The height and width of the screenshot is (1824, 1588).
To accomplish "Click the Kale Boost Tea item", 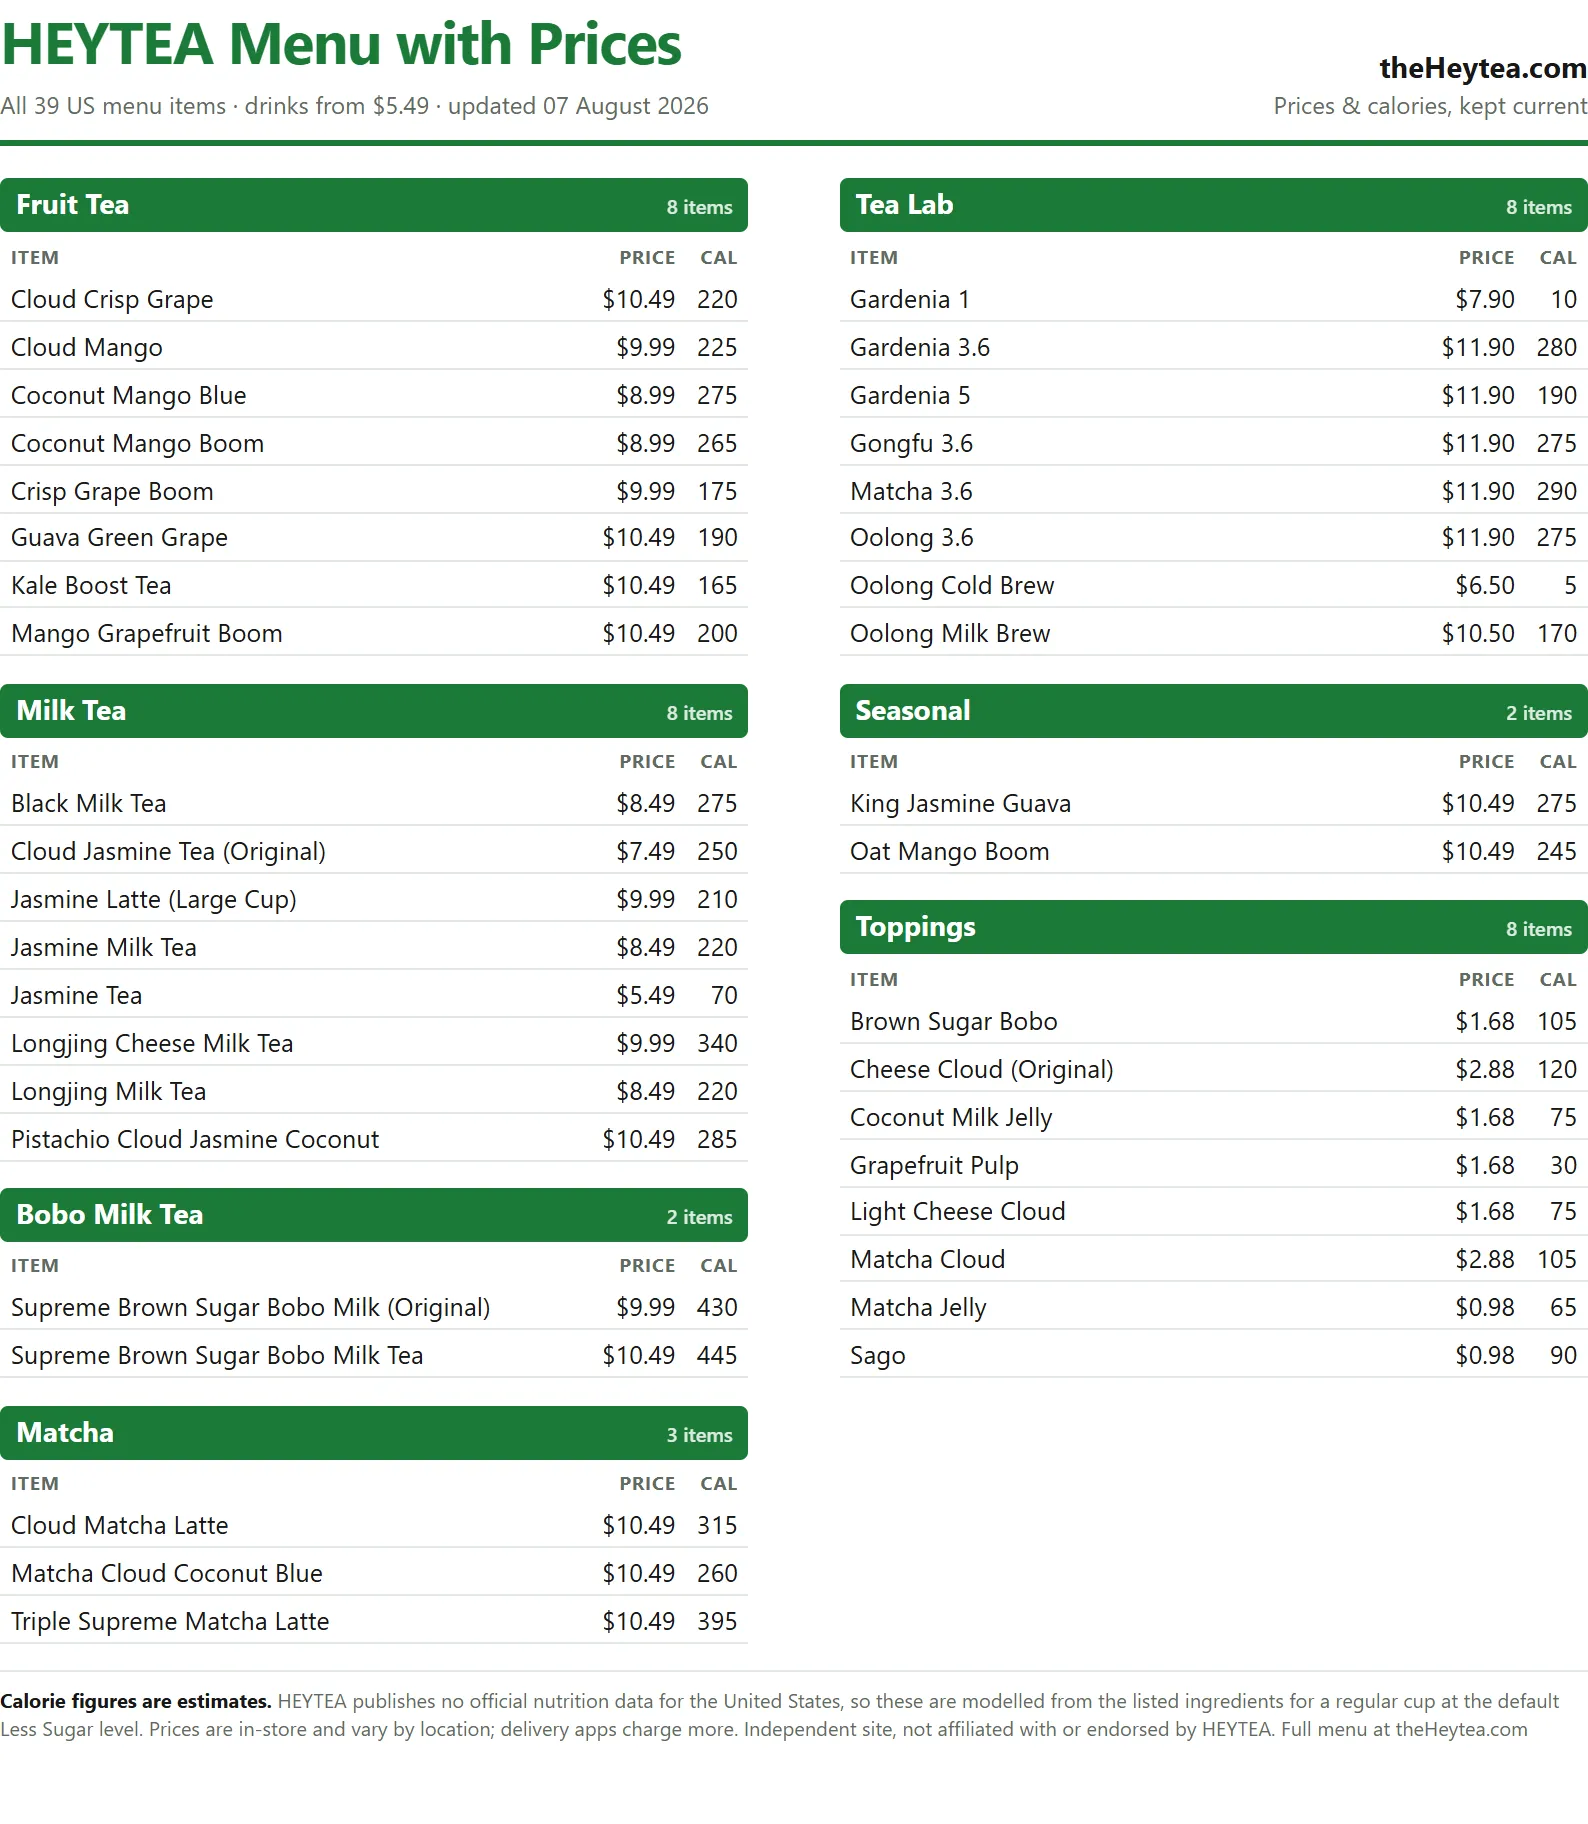I will [x=374, y=585].
